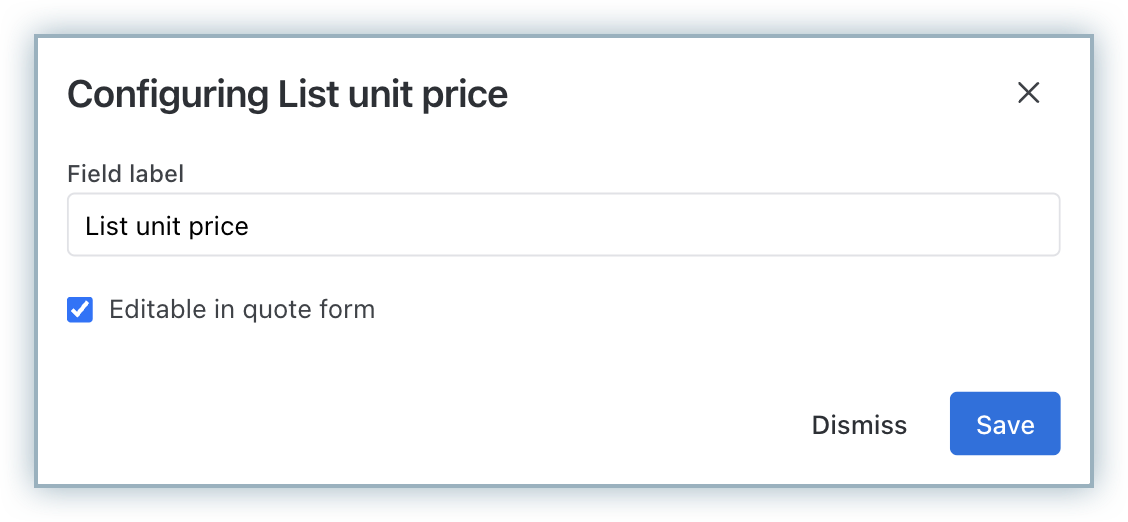Click the 'Configuring List unit price' dialog title
Screen dimensions: 1128x522
[x=287, y=95]
